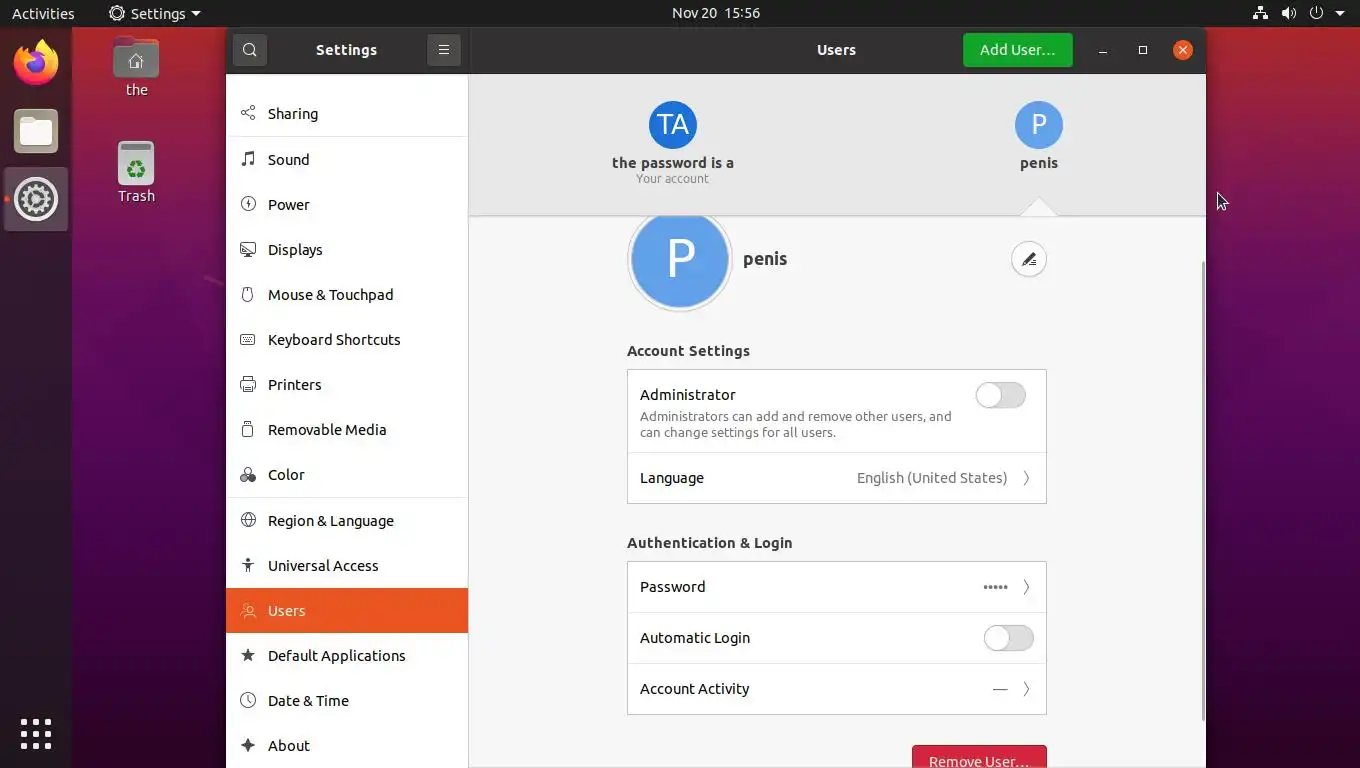Open the Show Applications grid

coord(36,733)
